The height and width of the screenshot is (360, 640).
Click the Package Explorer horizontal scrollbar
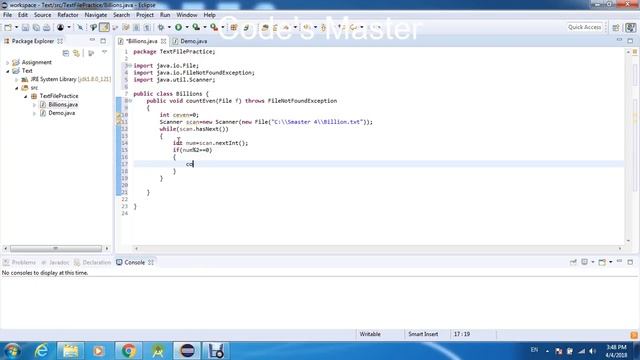click(x=56, y=249)
